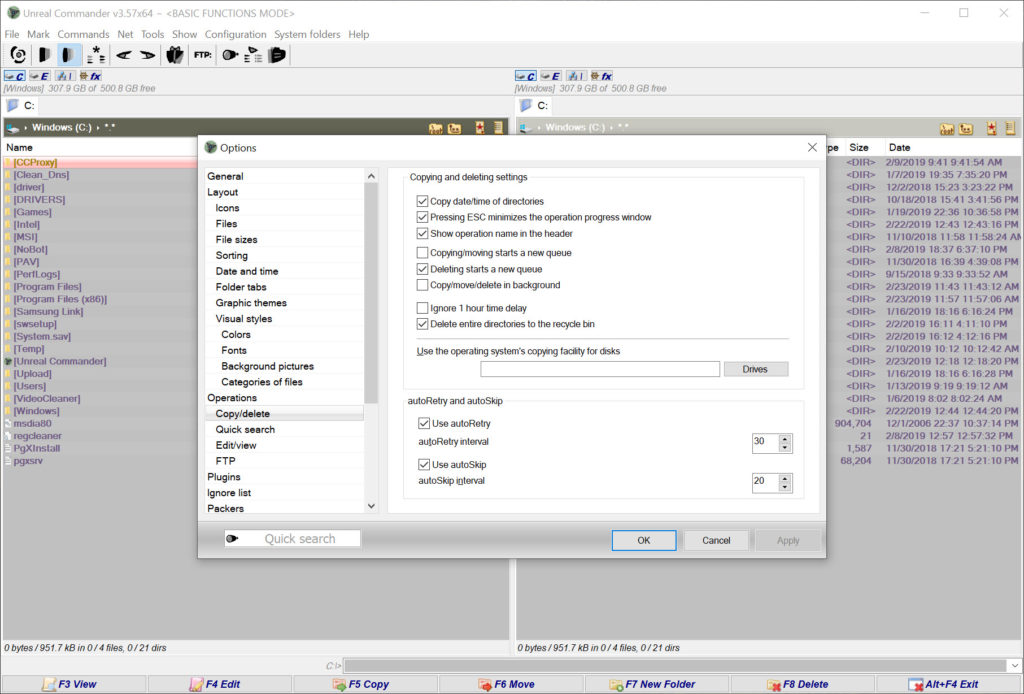Open history list icon in left panel path bar

[x=498, y=128]
